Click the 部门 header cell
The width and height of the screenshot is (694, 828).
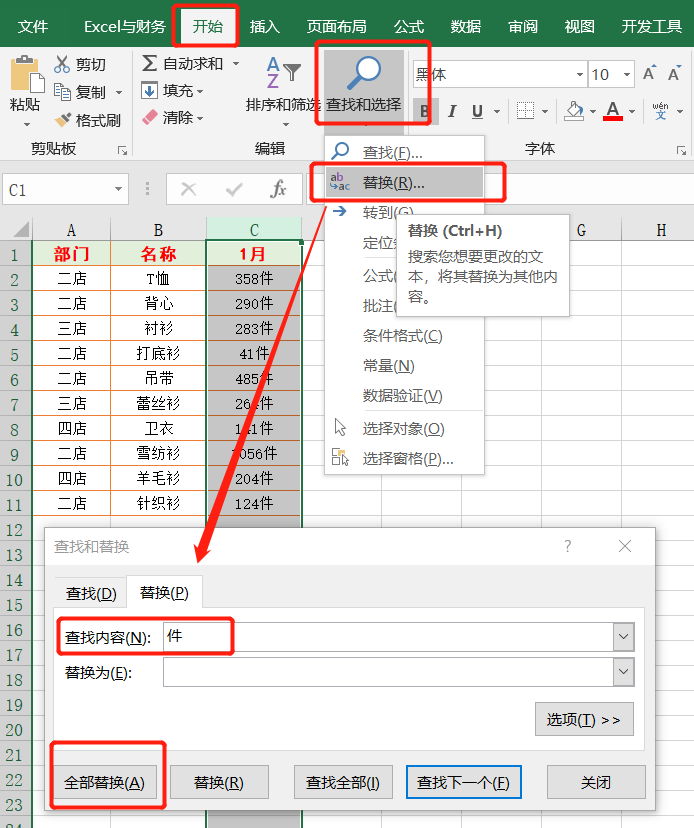tap(71, 254)
